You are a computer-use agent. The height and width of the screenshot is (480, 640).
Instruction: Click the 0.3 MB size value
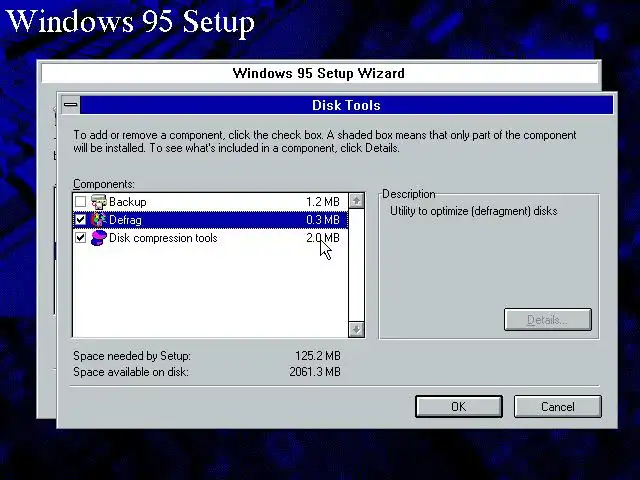coord(322,220)
